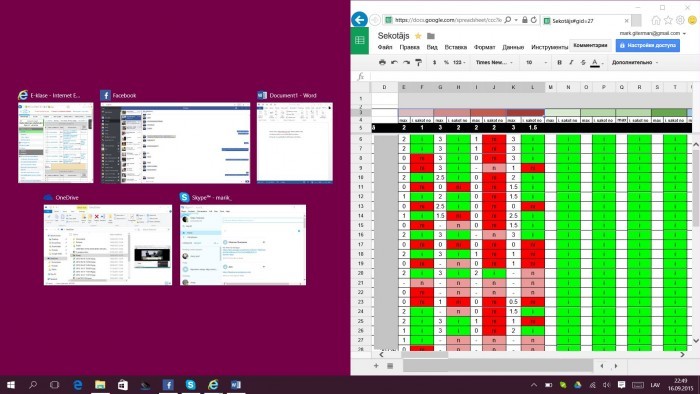Image resolution: width=700 pixels, height=394 pixels.
Task: Refresh the page in the address bar
Action: (534, 20)
